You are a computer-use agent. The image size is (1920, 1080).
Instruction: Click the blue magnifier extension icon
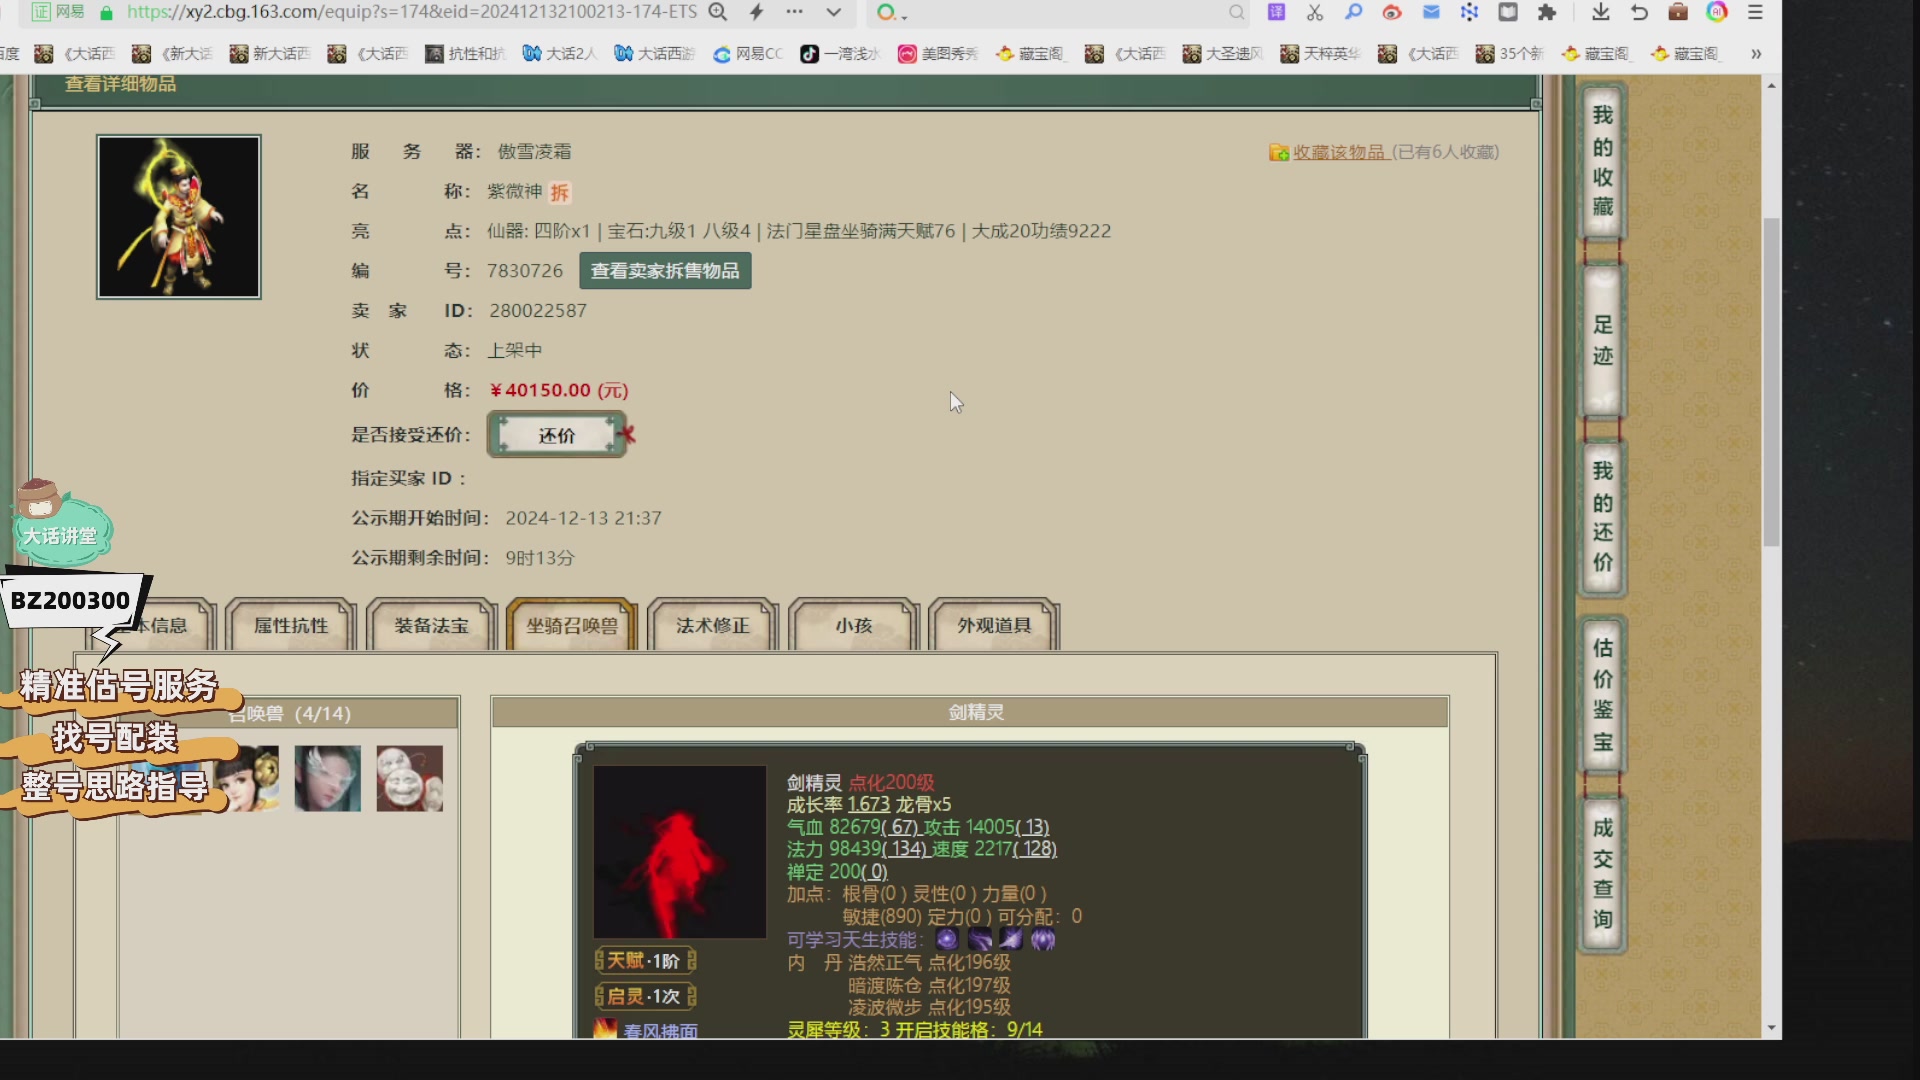click(1353, 12)
